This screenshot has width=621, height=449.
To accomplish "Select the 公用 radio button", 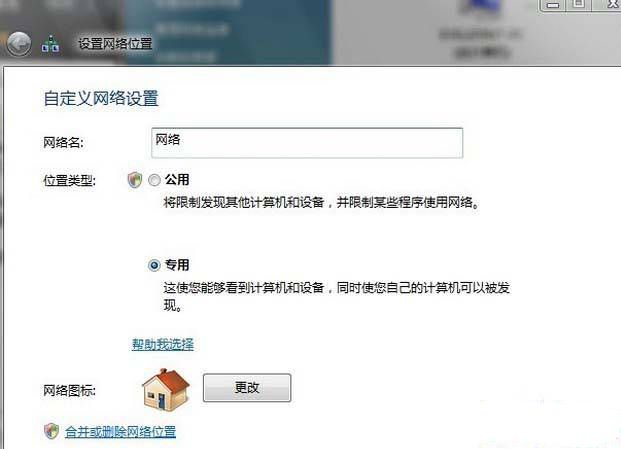I will pyautogui.click(x=154, y=180).
